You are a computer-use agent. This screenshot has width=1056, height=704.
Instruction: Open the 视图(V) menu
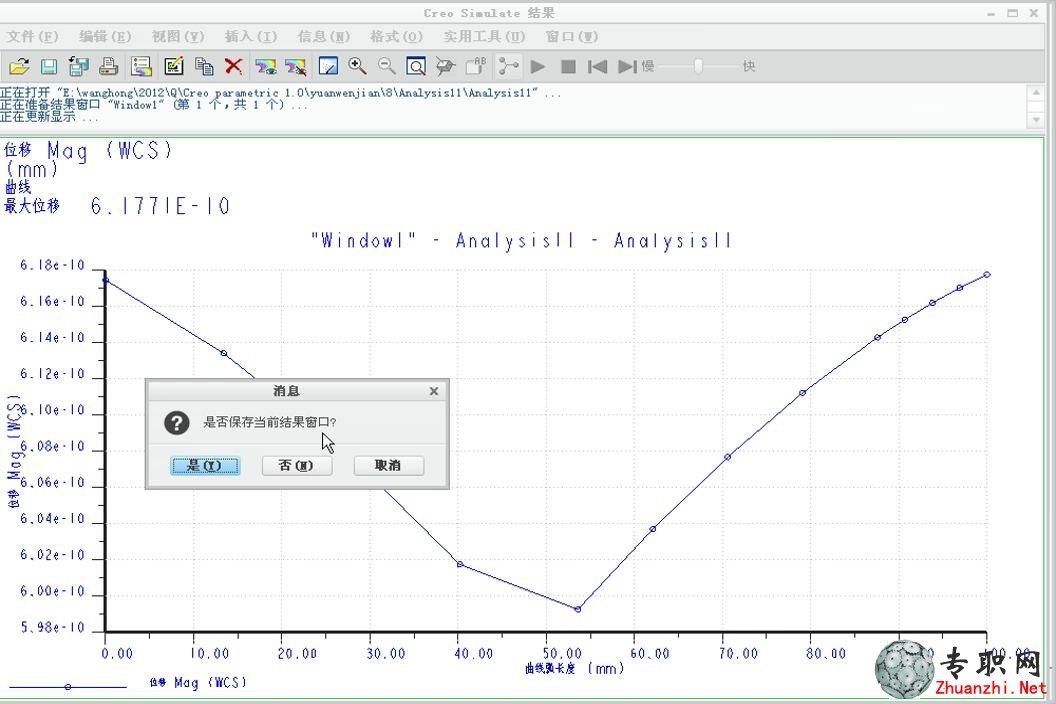[x=177, y=36]
